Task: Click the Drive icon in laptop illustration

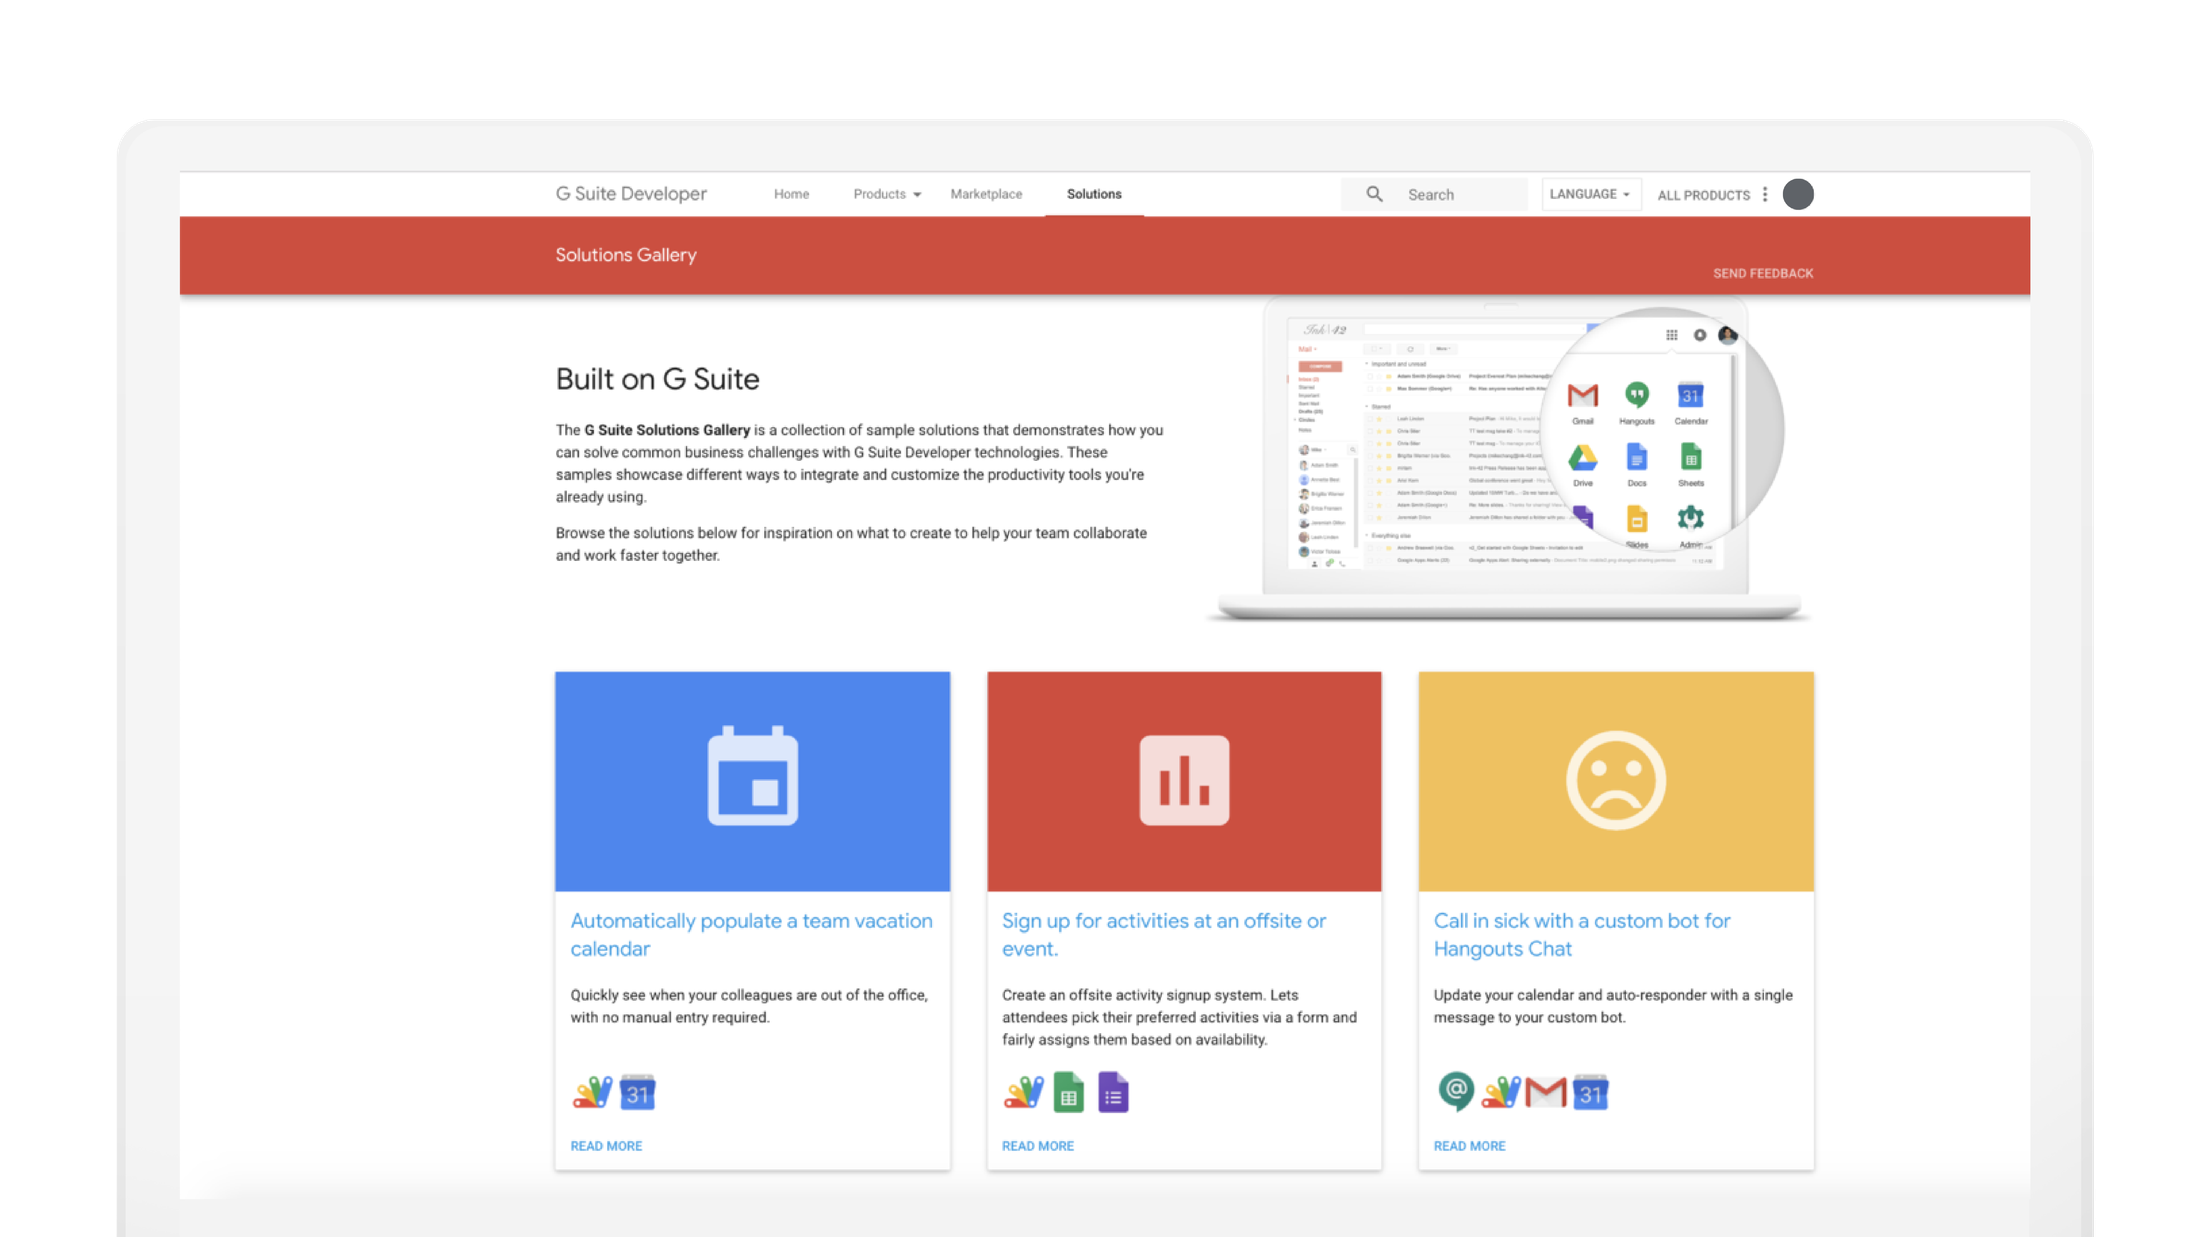Action: point(1582,458)
